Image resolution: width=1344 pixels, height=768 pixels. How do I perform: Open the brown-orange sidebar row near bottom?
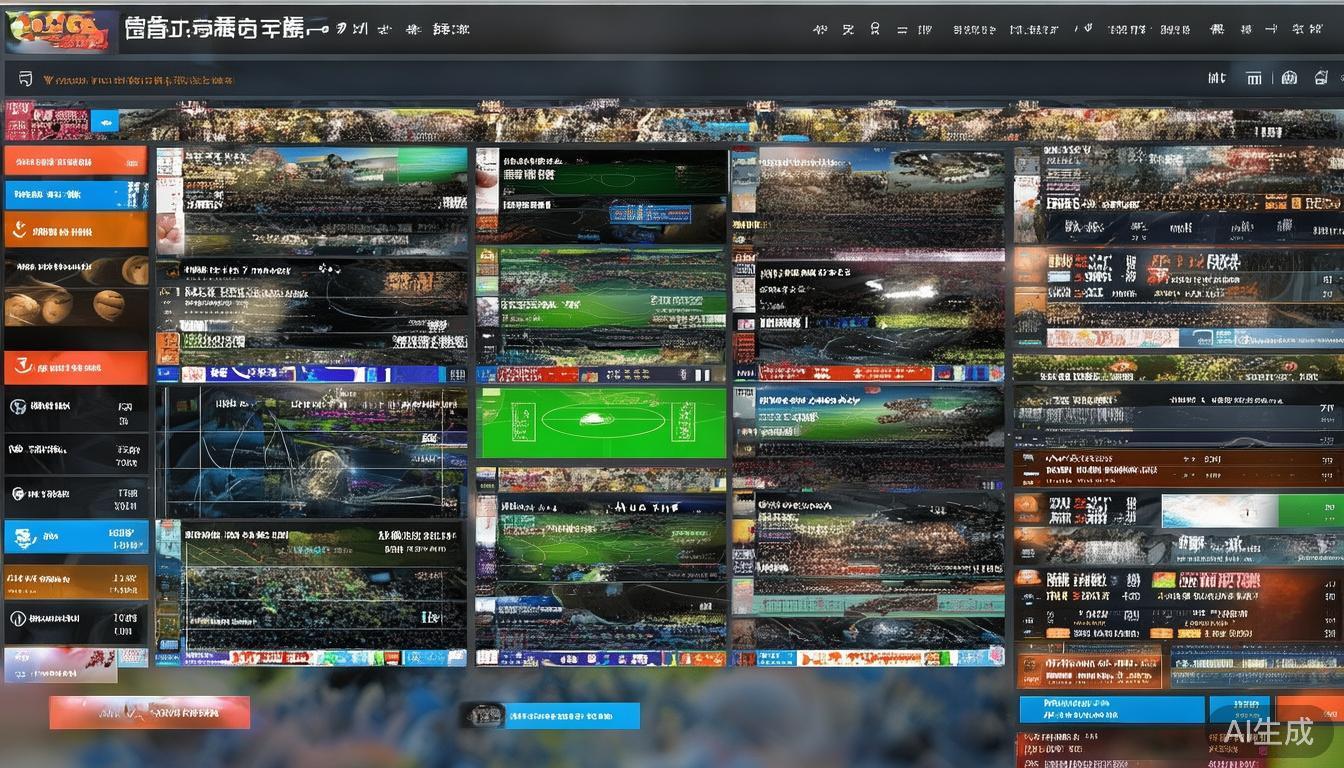click(x=76, y=581)
